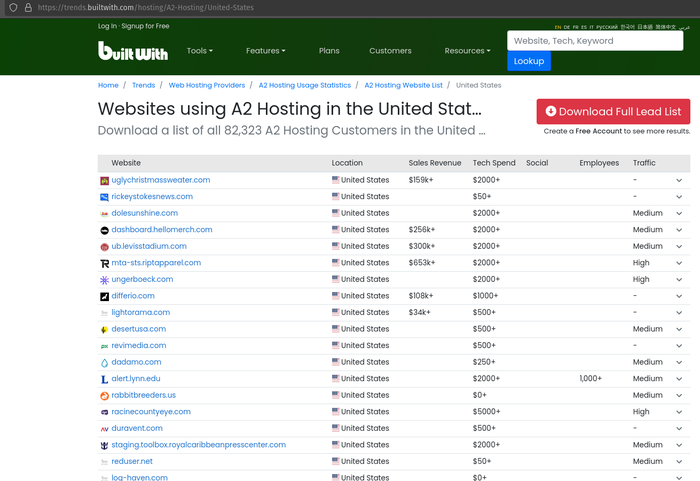Go to the Plans page
Image resolution: width=700 pixels, height=481 pixels.
[329, 51]
